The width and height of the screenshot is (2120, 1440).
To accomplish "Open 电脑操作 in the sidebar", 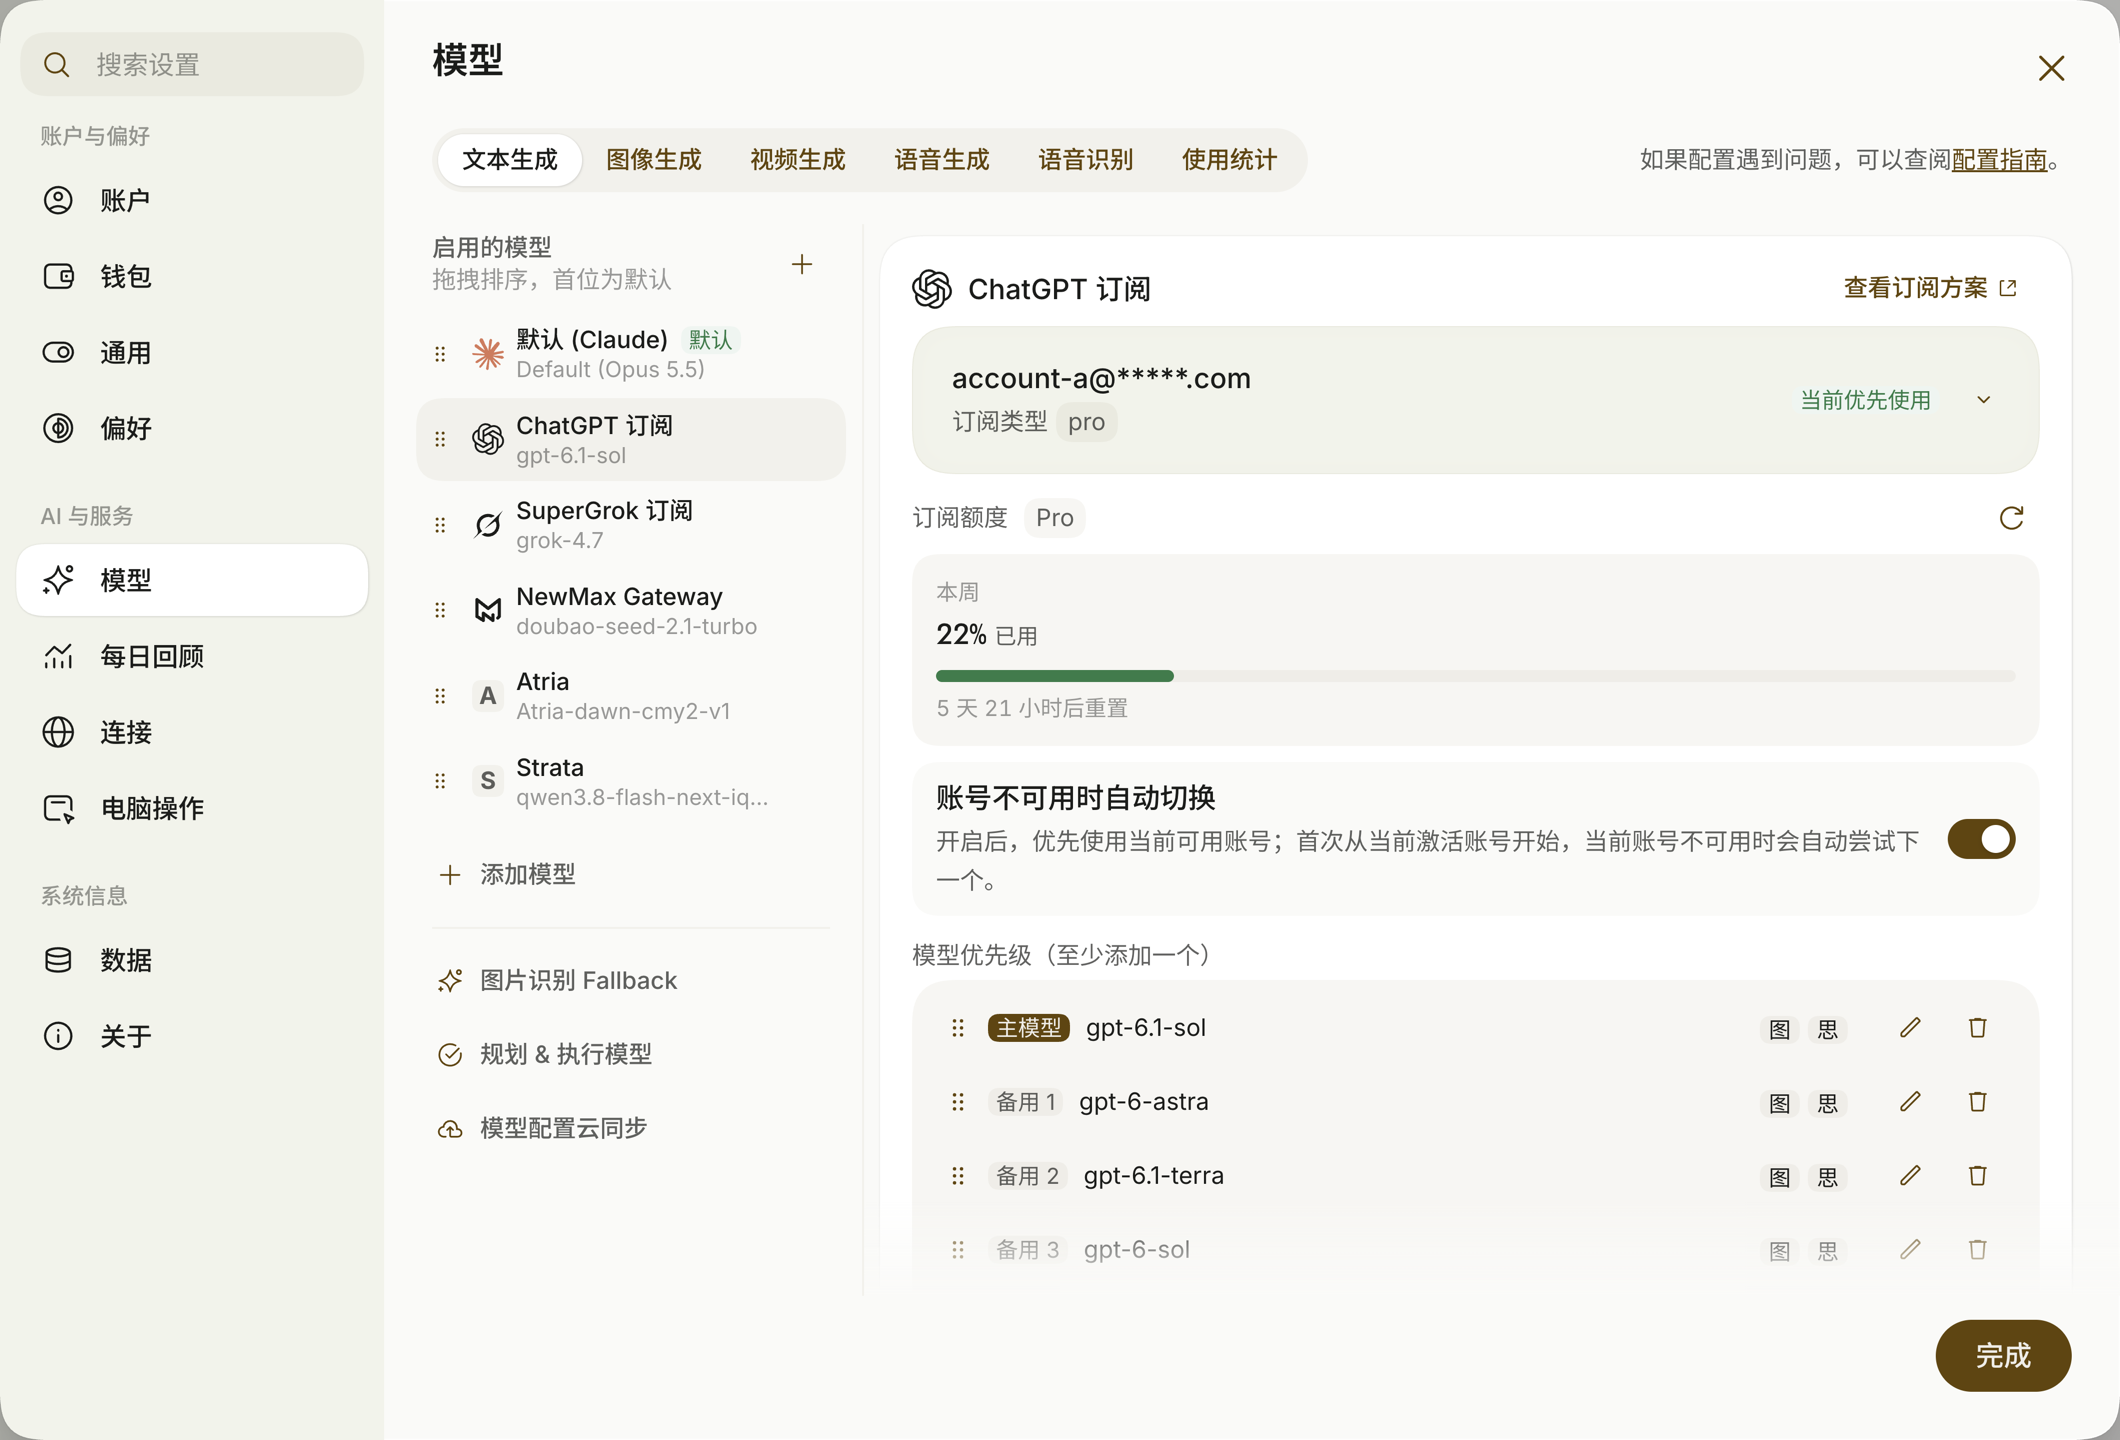I will [193, 808].
